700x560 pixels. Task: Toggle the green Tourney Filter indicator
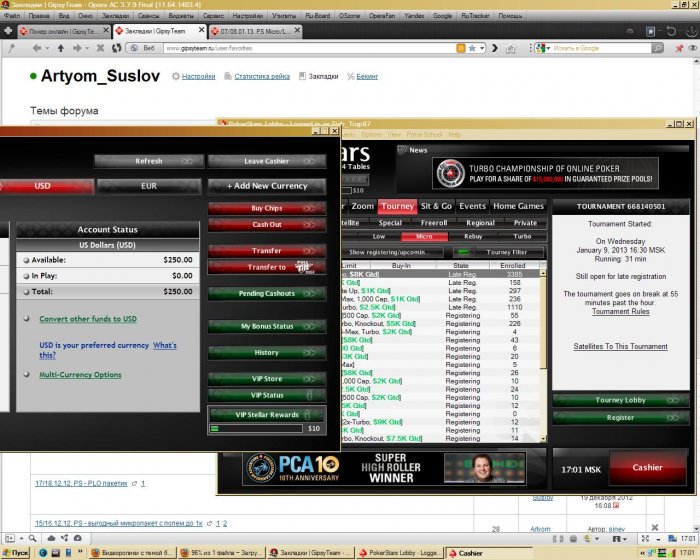tap(463, 252)
